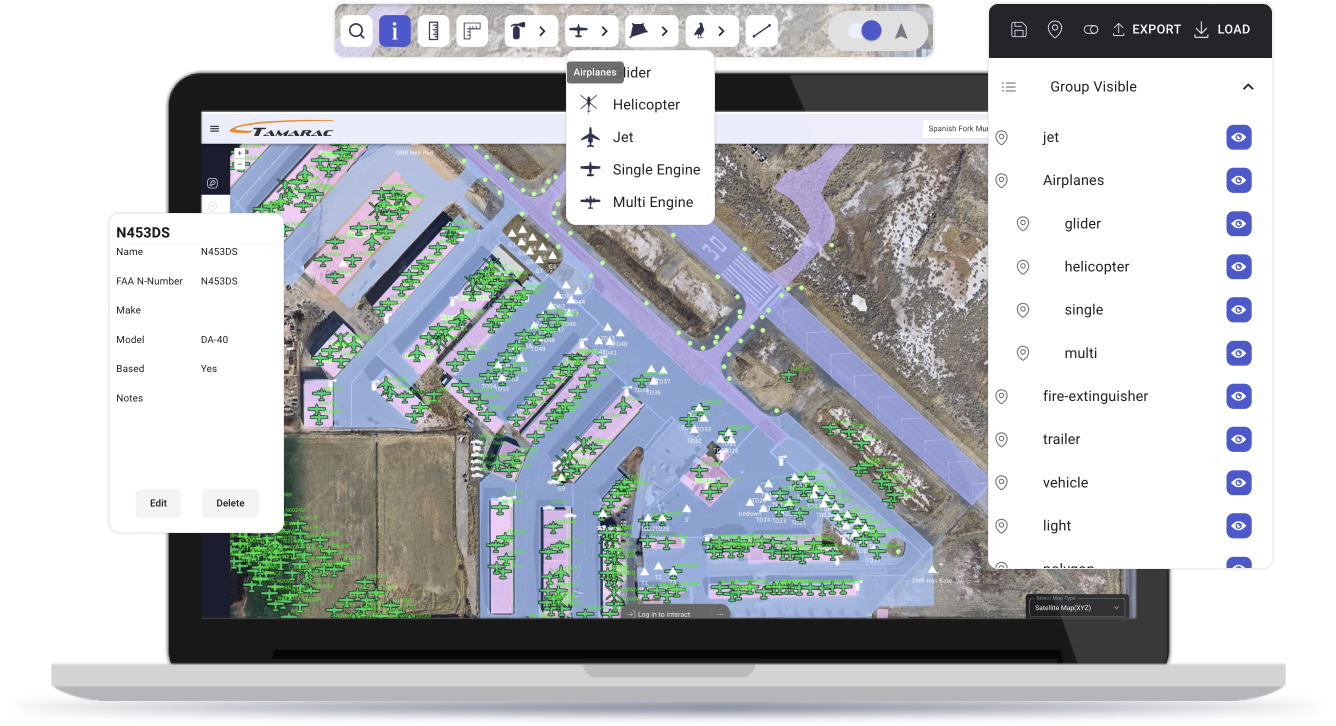This screenshot has width=1336, height=726.
Task: Click the Tamarac logo
Action: (x=281, y=129)
